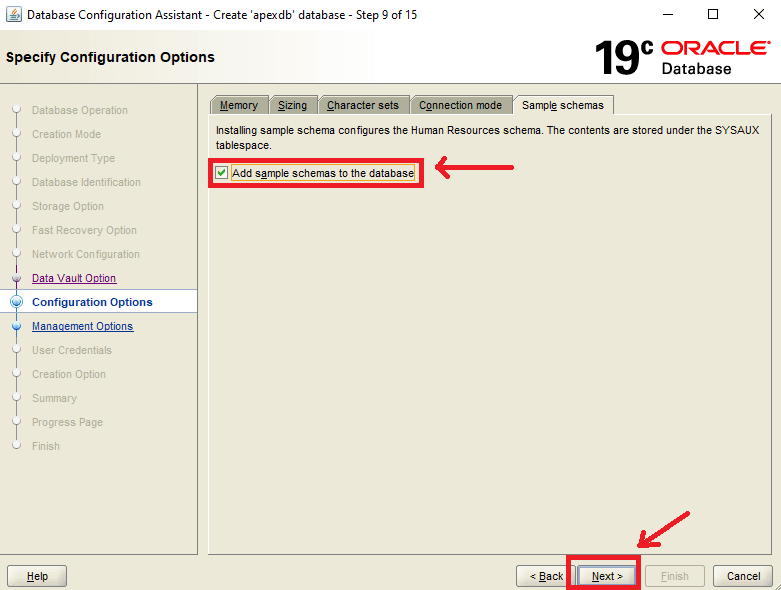Click the Java icon in the title bar
The height and width of the screenshot is (590, 781).
click(14, 15)
